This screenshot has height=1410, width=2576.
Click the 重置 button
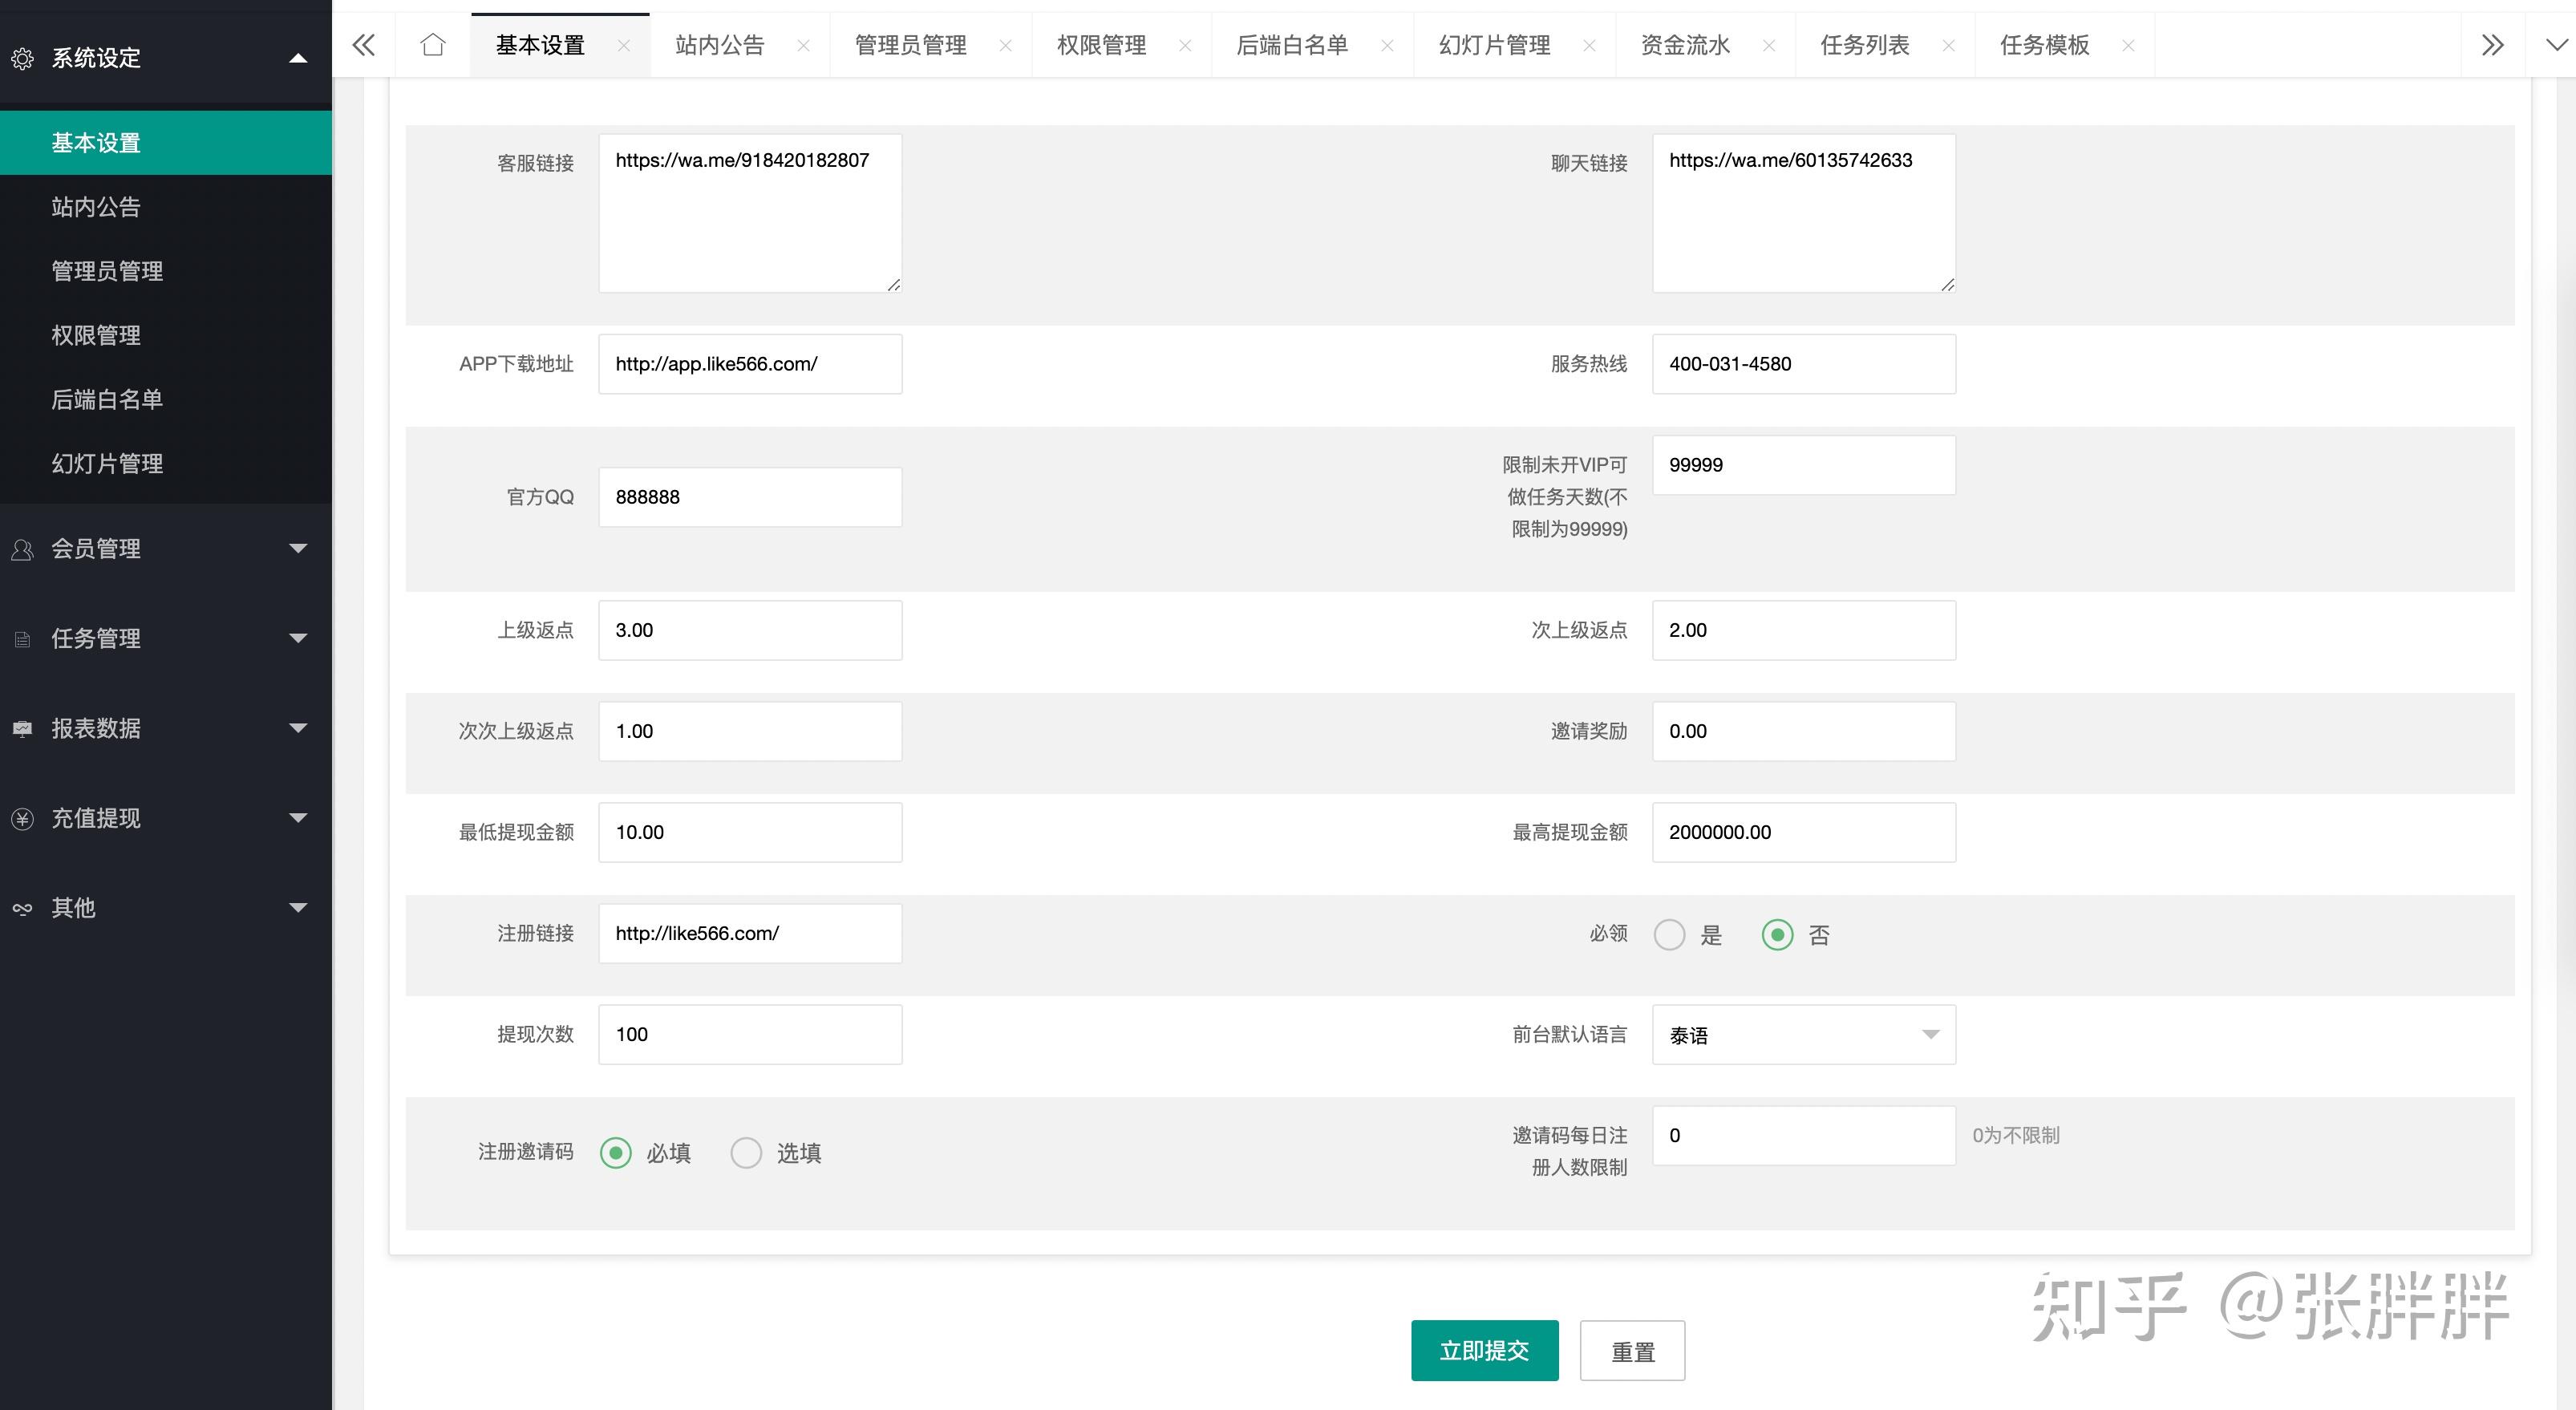(1632, 1351)
